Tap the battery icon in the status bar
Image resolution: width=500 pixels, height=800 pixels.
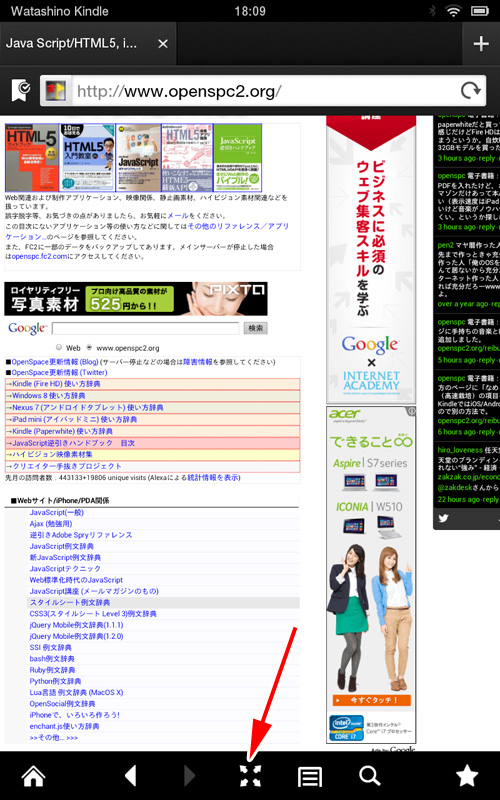pyautogui.click(x=480, y=11)
